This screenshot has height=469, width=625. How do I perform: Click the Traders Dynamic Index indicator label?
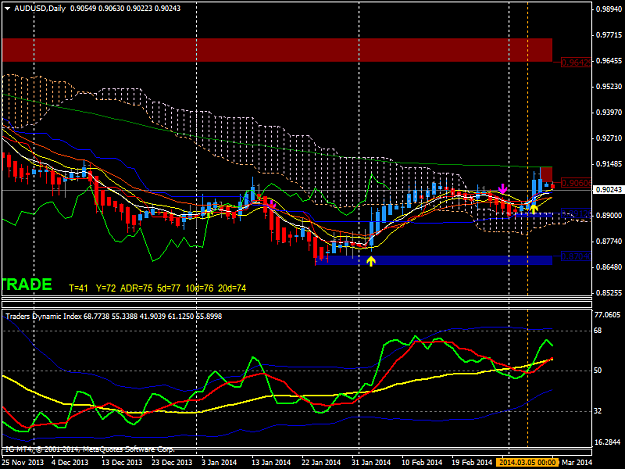(x=44, y=316)
